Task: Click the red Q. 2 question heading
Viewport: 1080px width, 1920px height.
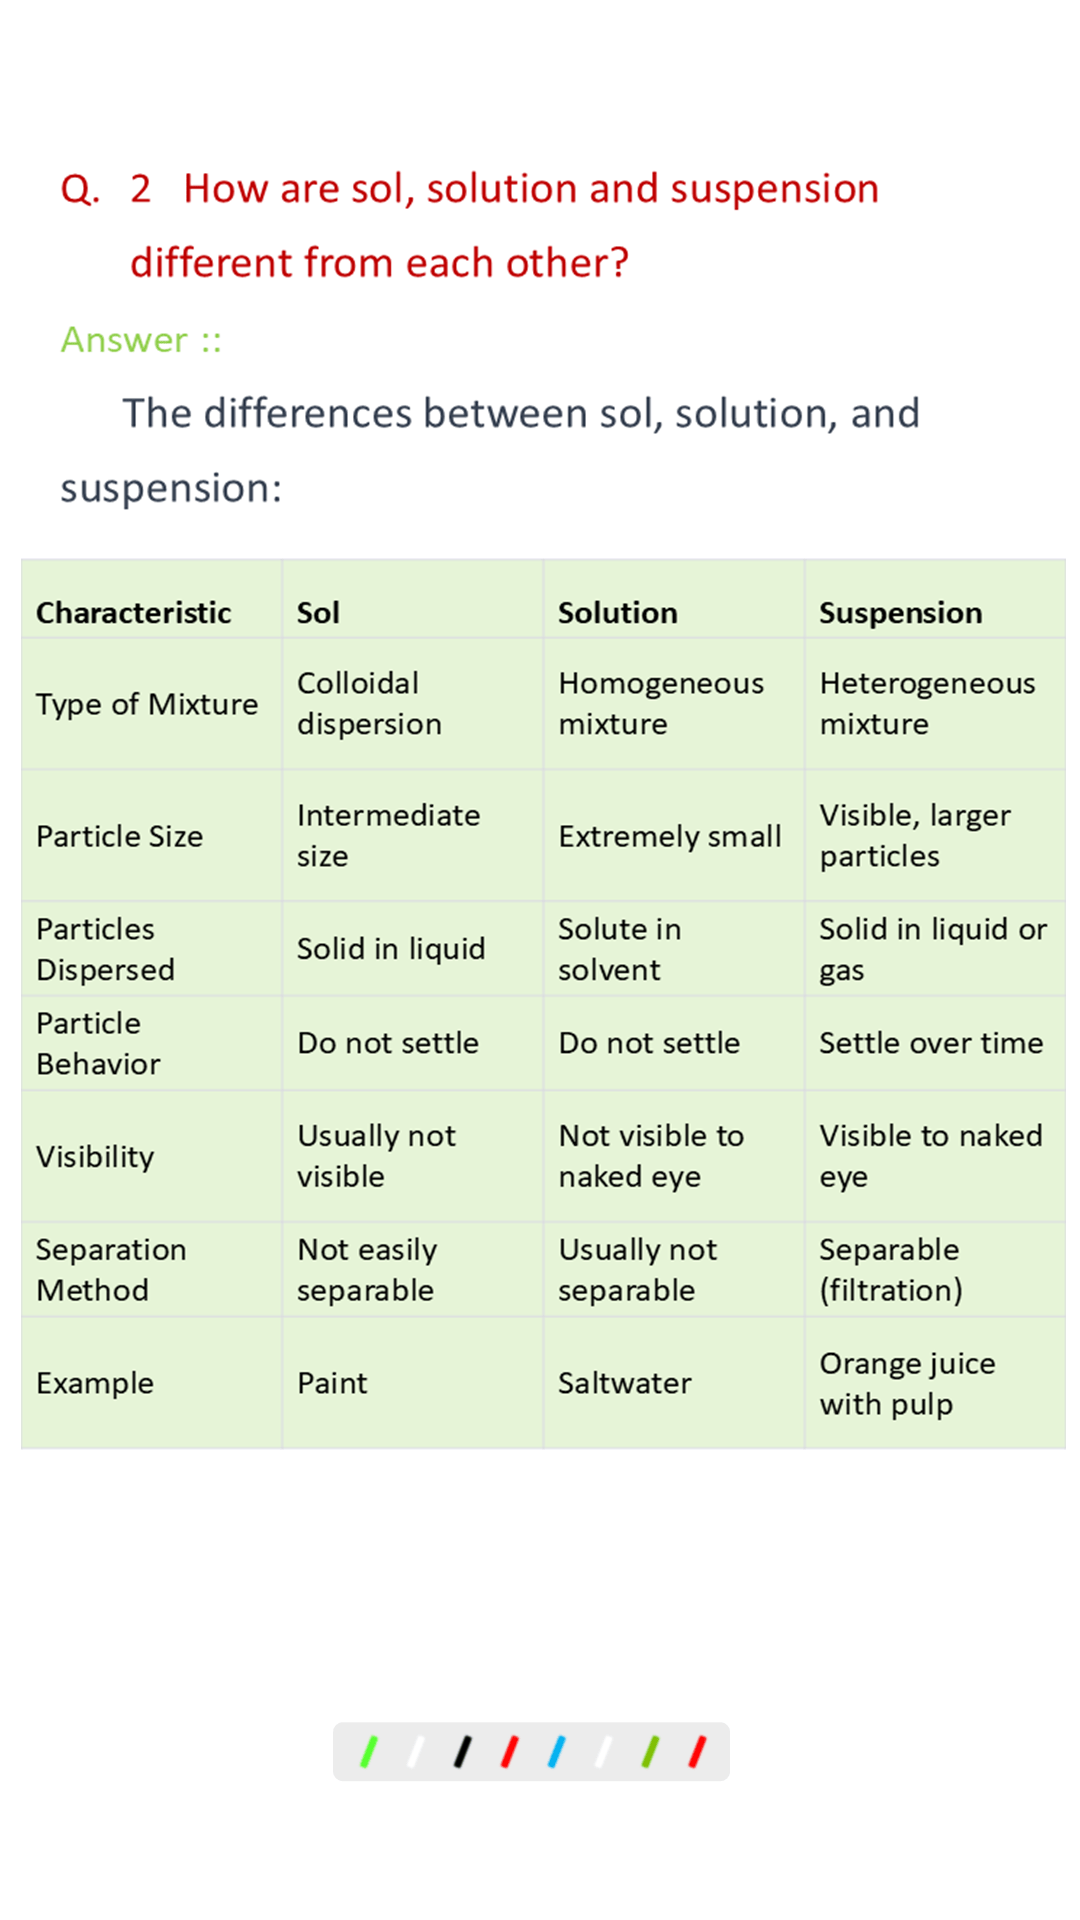Action: click(x=470, y=226)
